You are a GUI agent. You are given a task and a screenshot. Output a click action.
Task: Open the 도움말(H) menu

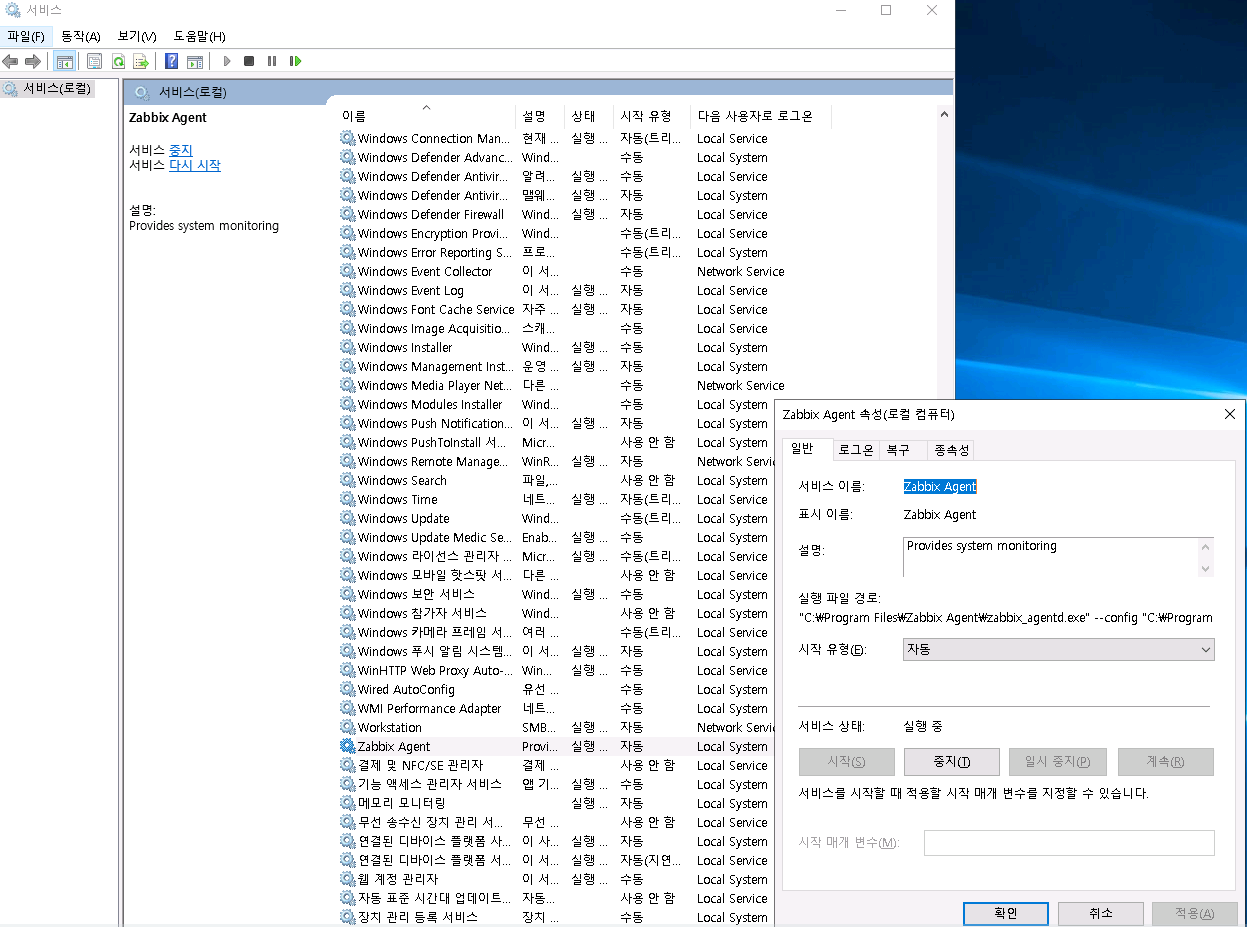click(x=199, y=36)
